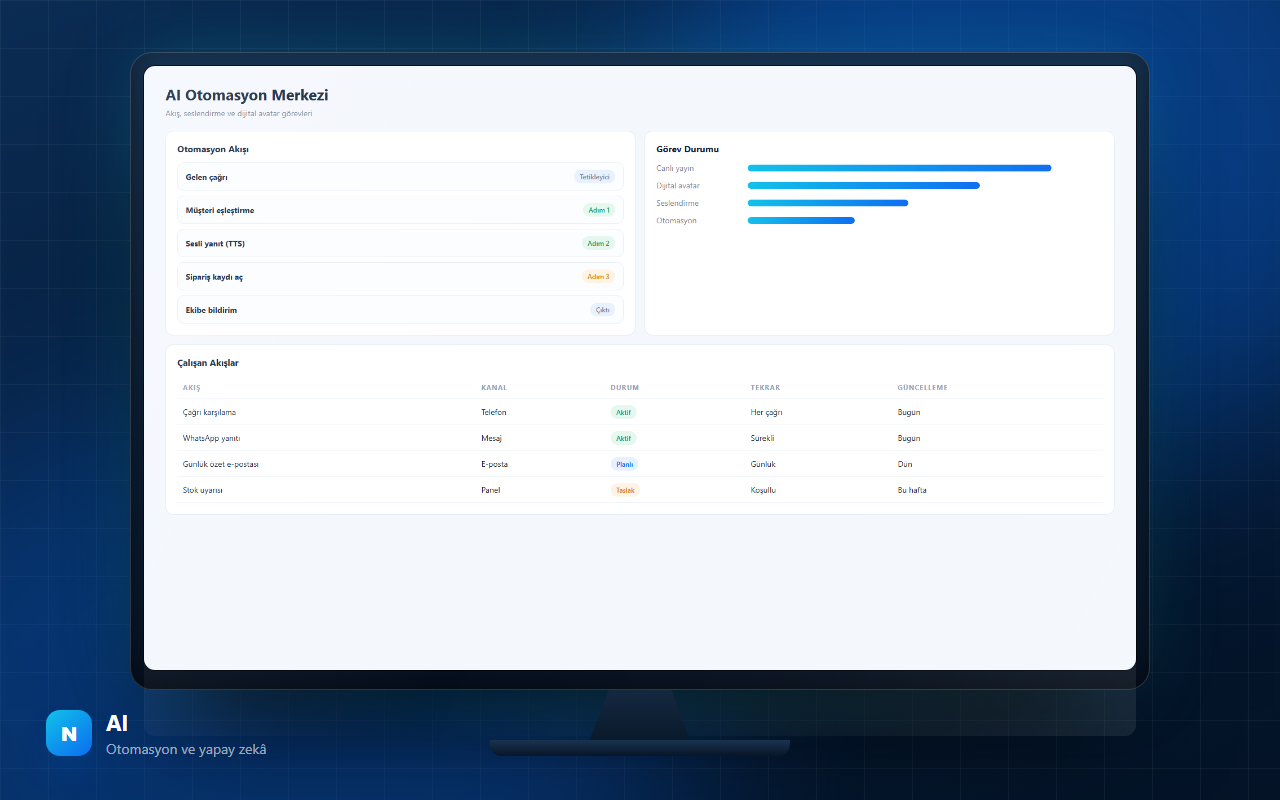Click the 'Görev Durumu' panel heading
This screenshot has width=1280, height=800.
tap(688, 149)
